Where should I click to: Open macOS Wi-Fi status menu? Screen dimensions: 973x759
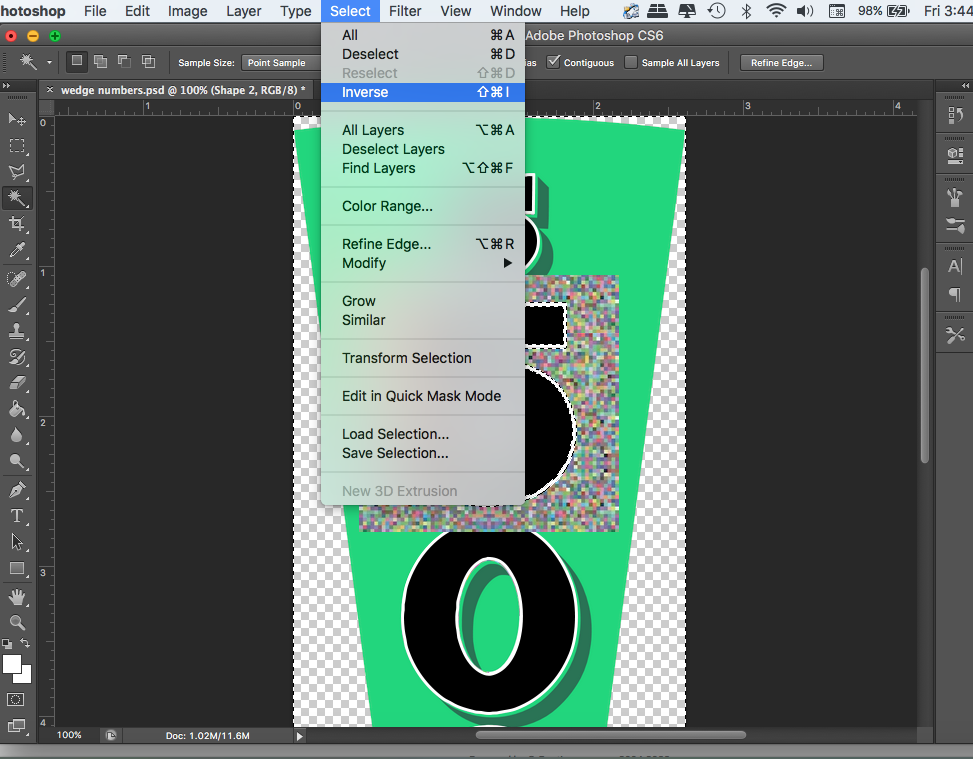pyautogui.click(x=776, y=11)
